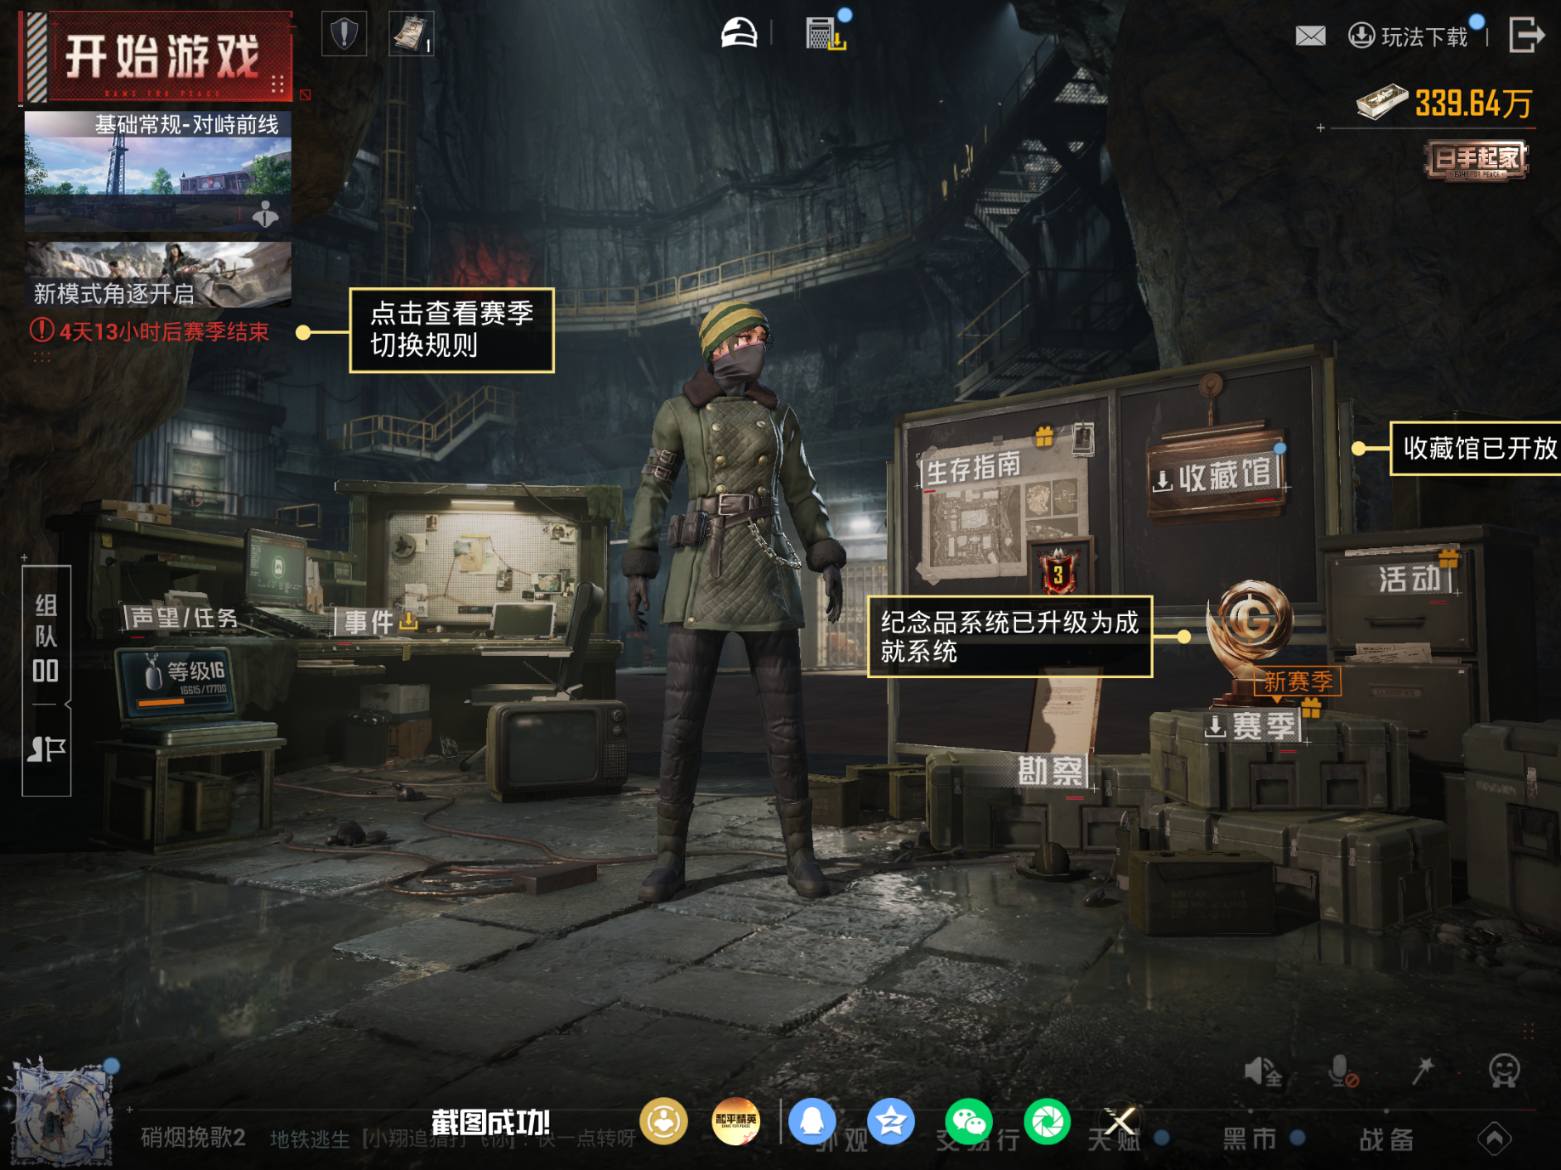Screen dimensions: 1561x1170
Task: Click the 开始游戏 start game button
Action: coord(158,57)
